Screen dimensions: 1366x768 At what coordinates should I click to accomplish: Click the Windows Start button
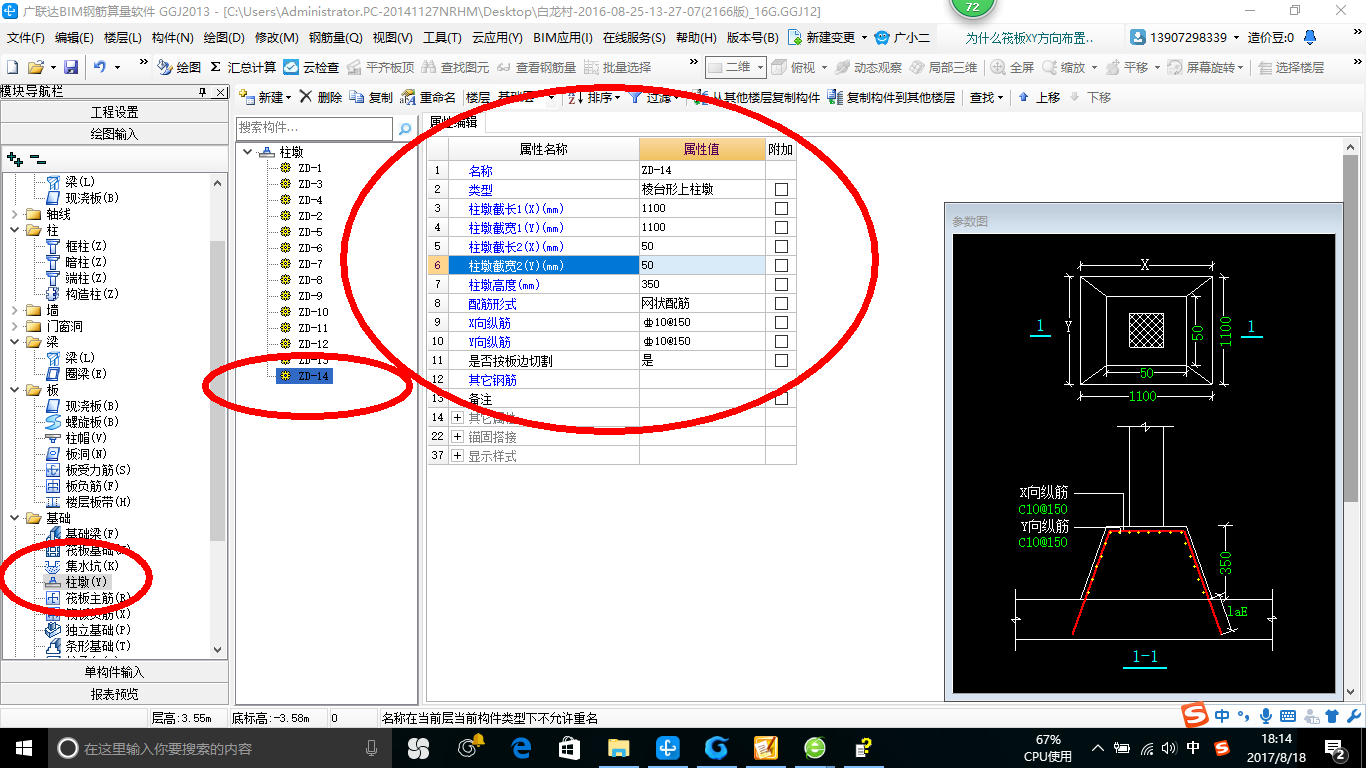click(22, 747)
